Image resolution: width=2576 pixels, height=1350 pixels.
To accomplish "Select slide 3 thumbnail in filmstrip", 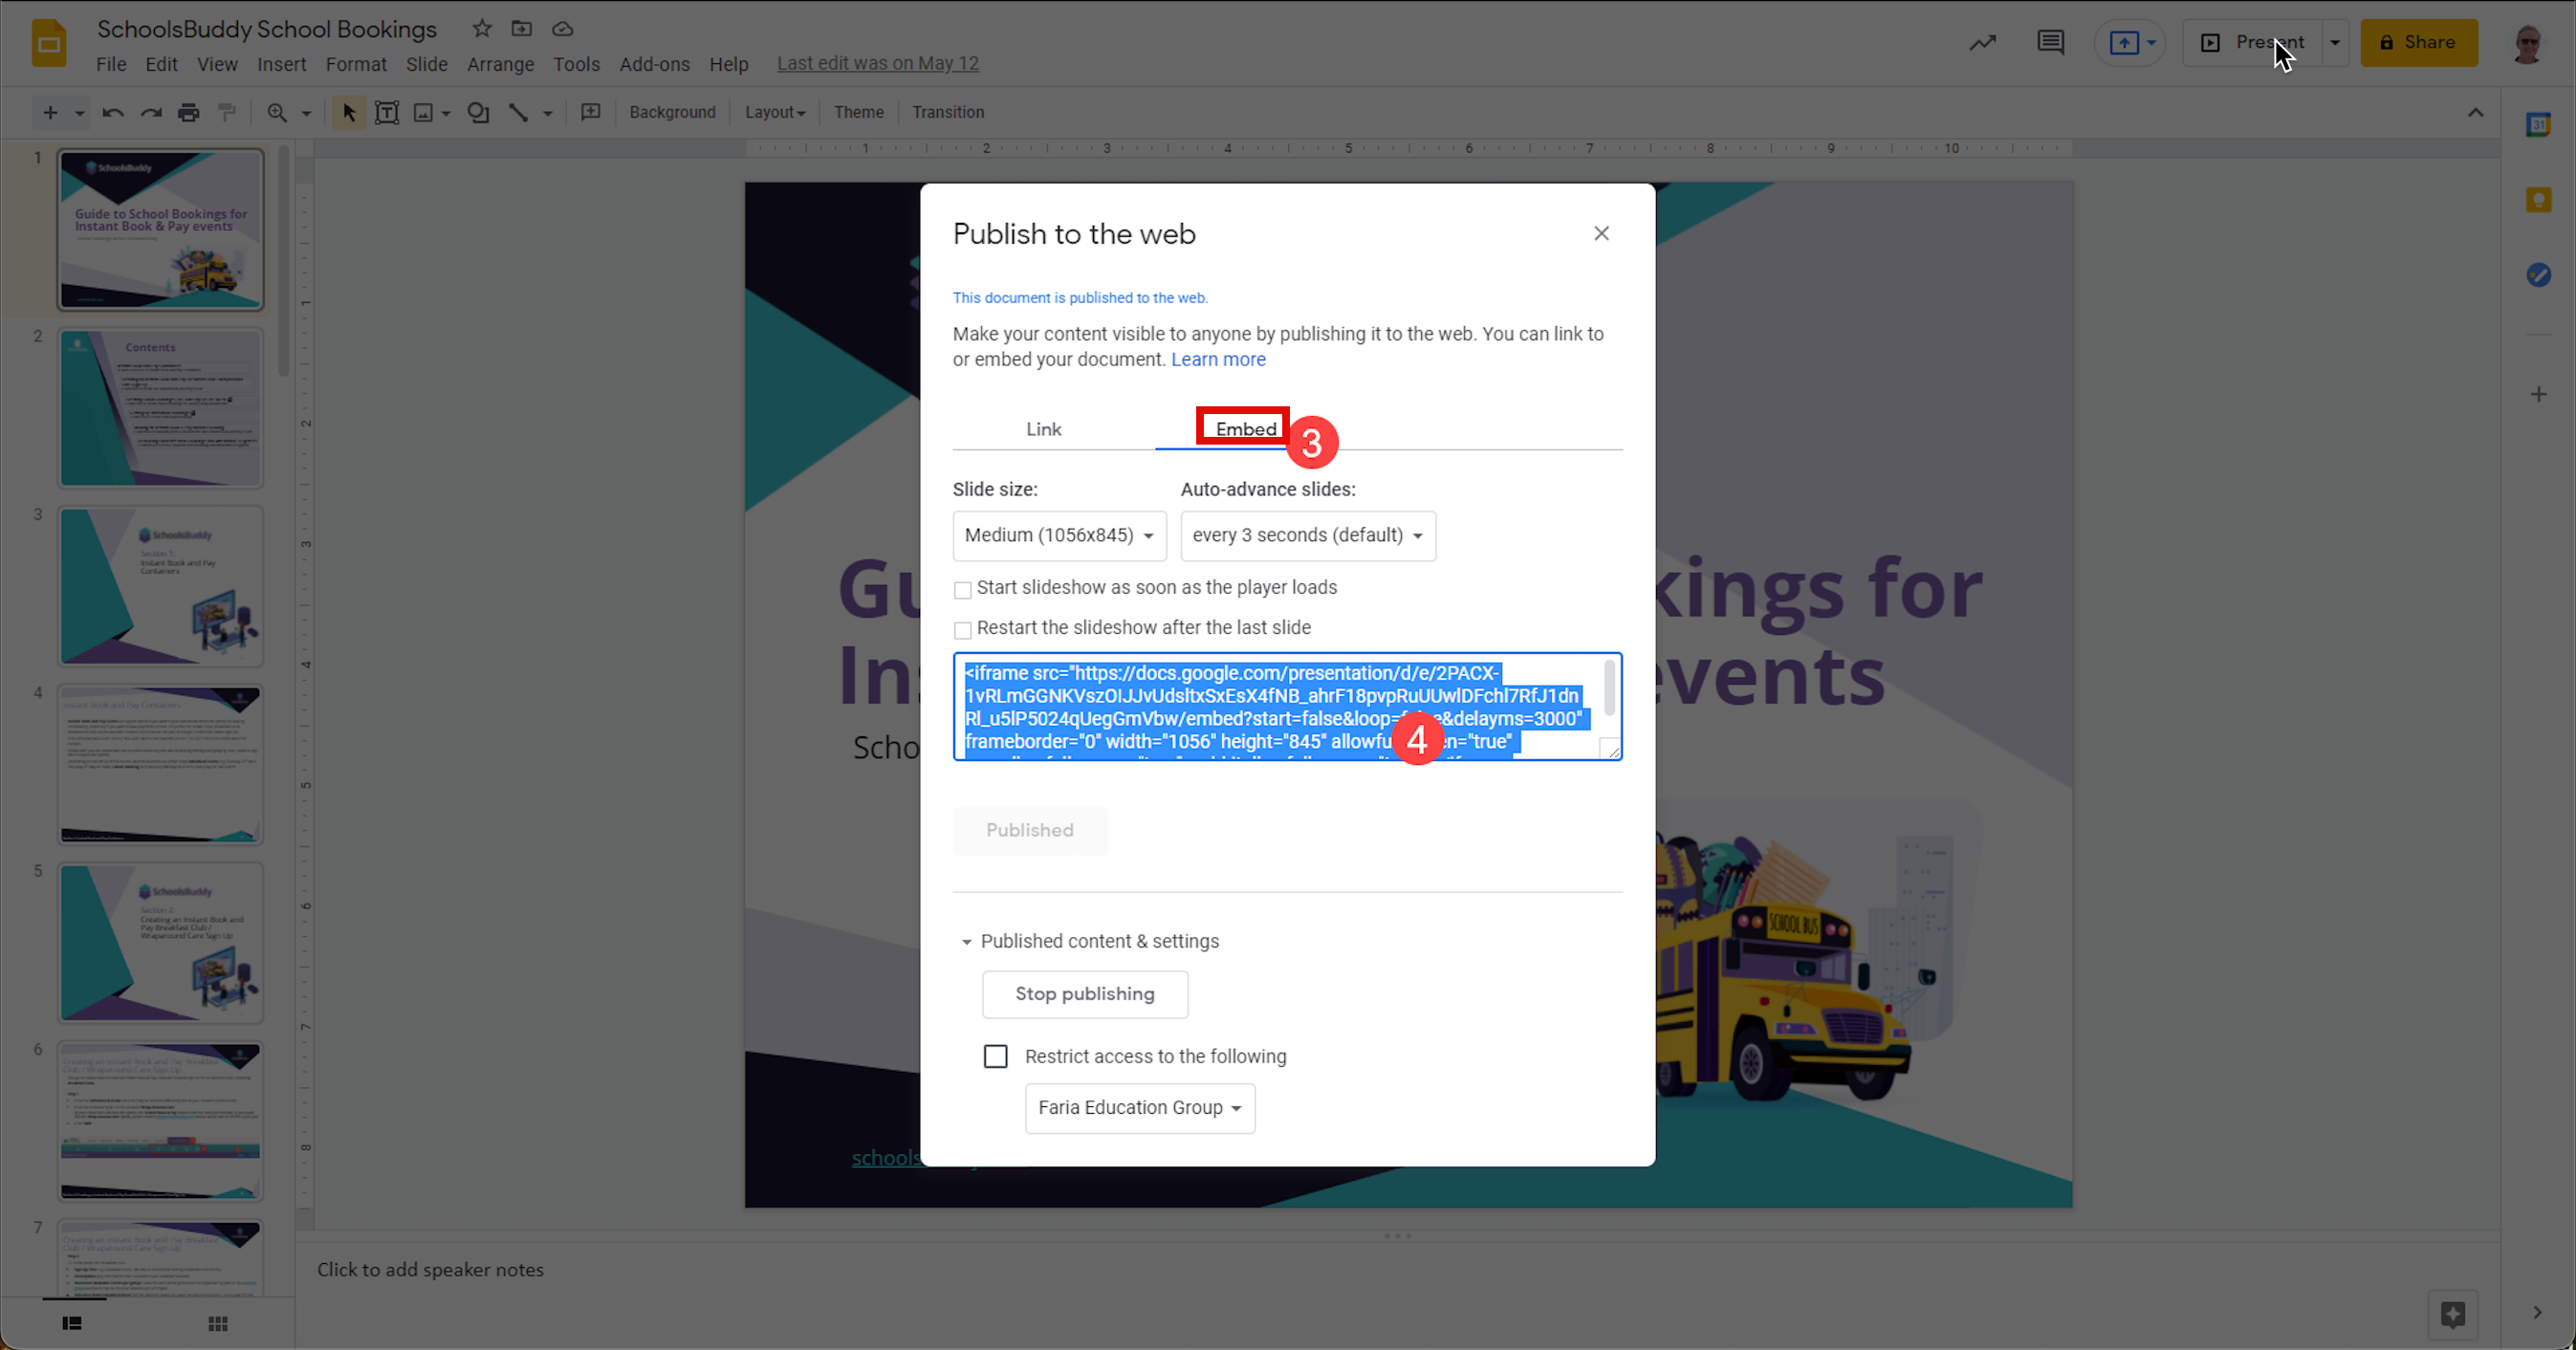I will click(161, 586).
